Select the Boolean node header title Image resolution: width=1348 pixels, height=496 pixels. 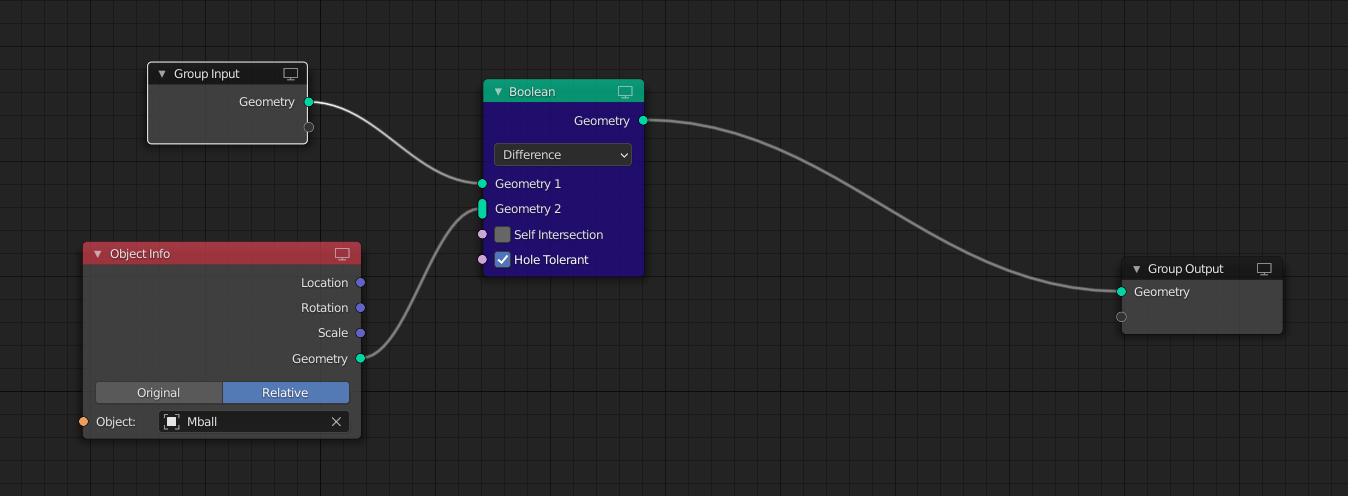pos(532,92)
